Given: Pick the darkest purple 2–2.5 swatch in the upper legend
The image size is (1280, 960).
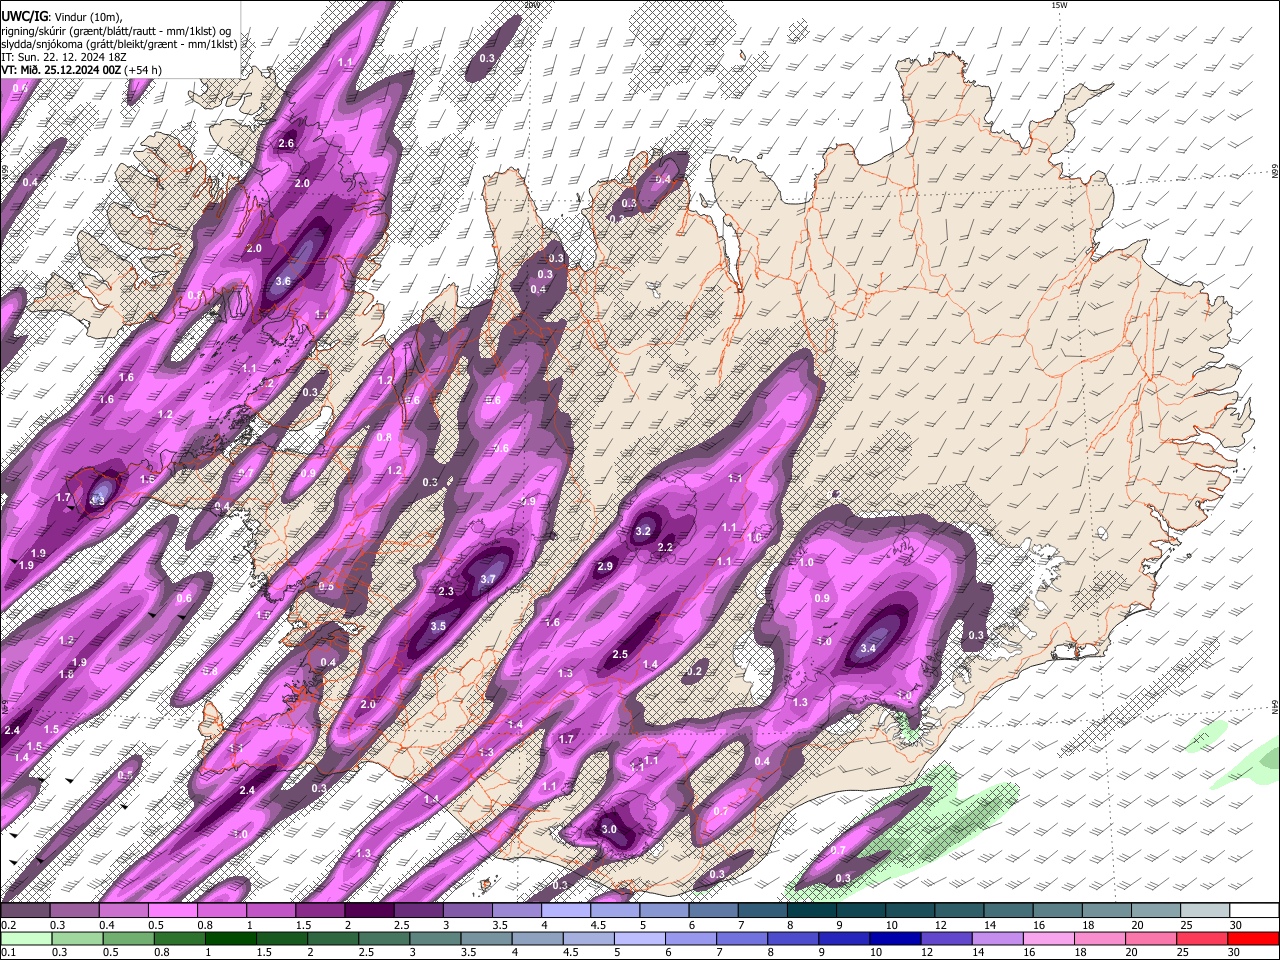Looking at the screenshot, I should click(x=369, y=911).
